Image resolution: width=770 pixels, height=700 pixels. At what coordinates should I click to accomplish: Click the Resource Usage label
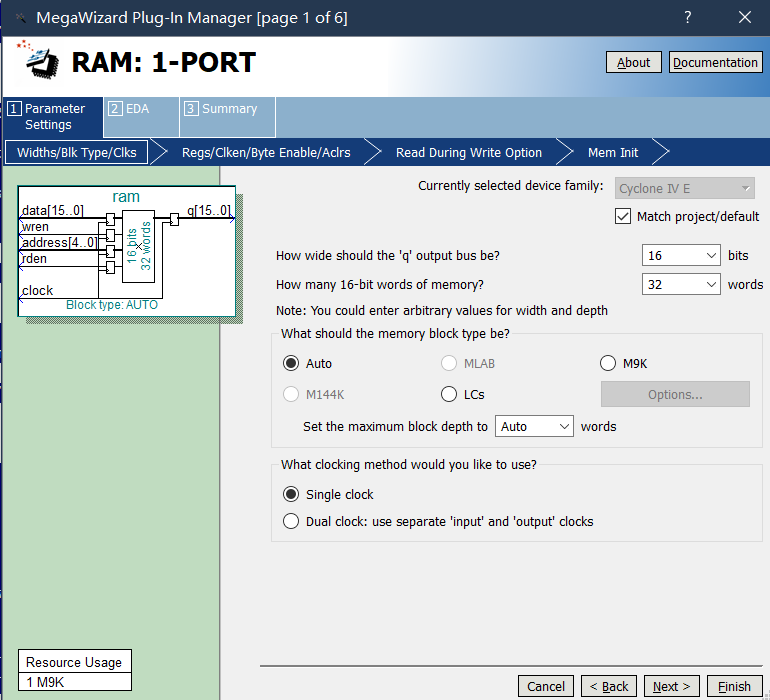pos(74,662)
